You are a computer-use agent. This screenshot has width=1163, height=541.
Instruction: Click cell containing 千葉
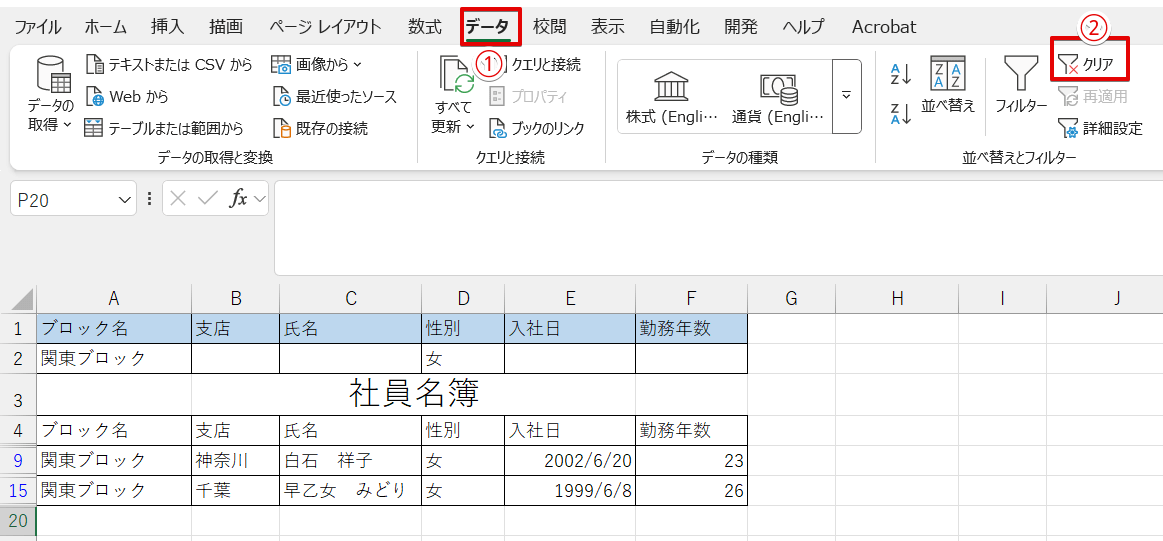236,491
